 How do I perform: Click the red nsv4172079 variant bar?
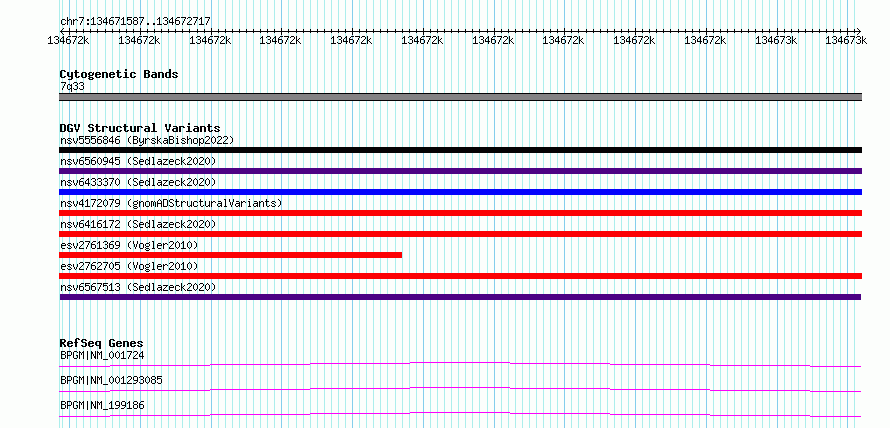pos(460,213)
